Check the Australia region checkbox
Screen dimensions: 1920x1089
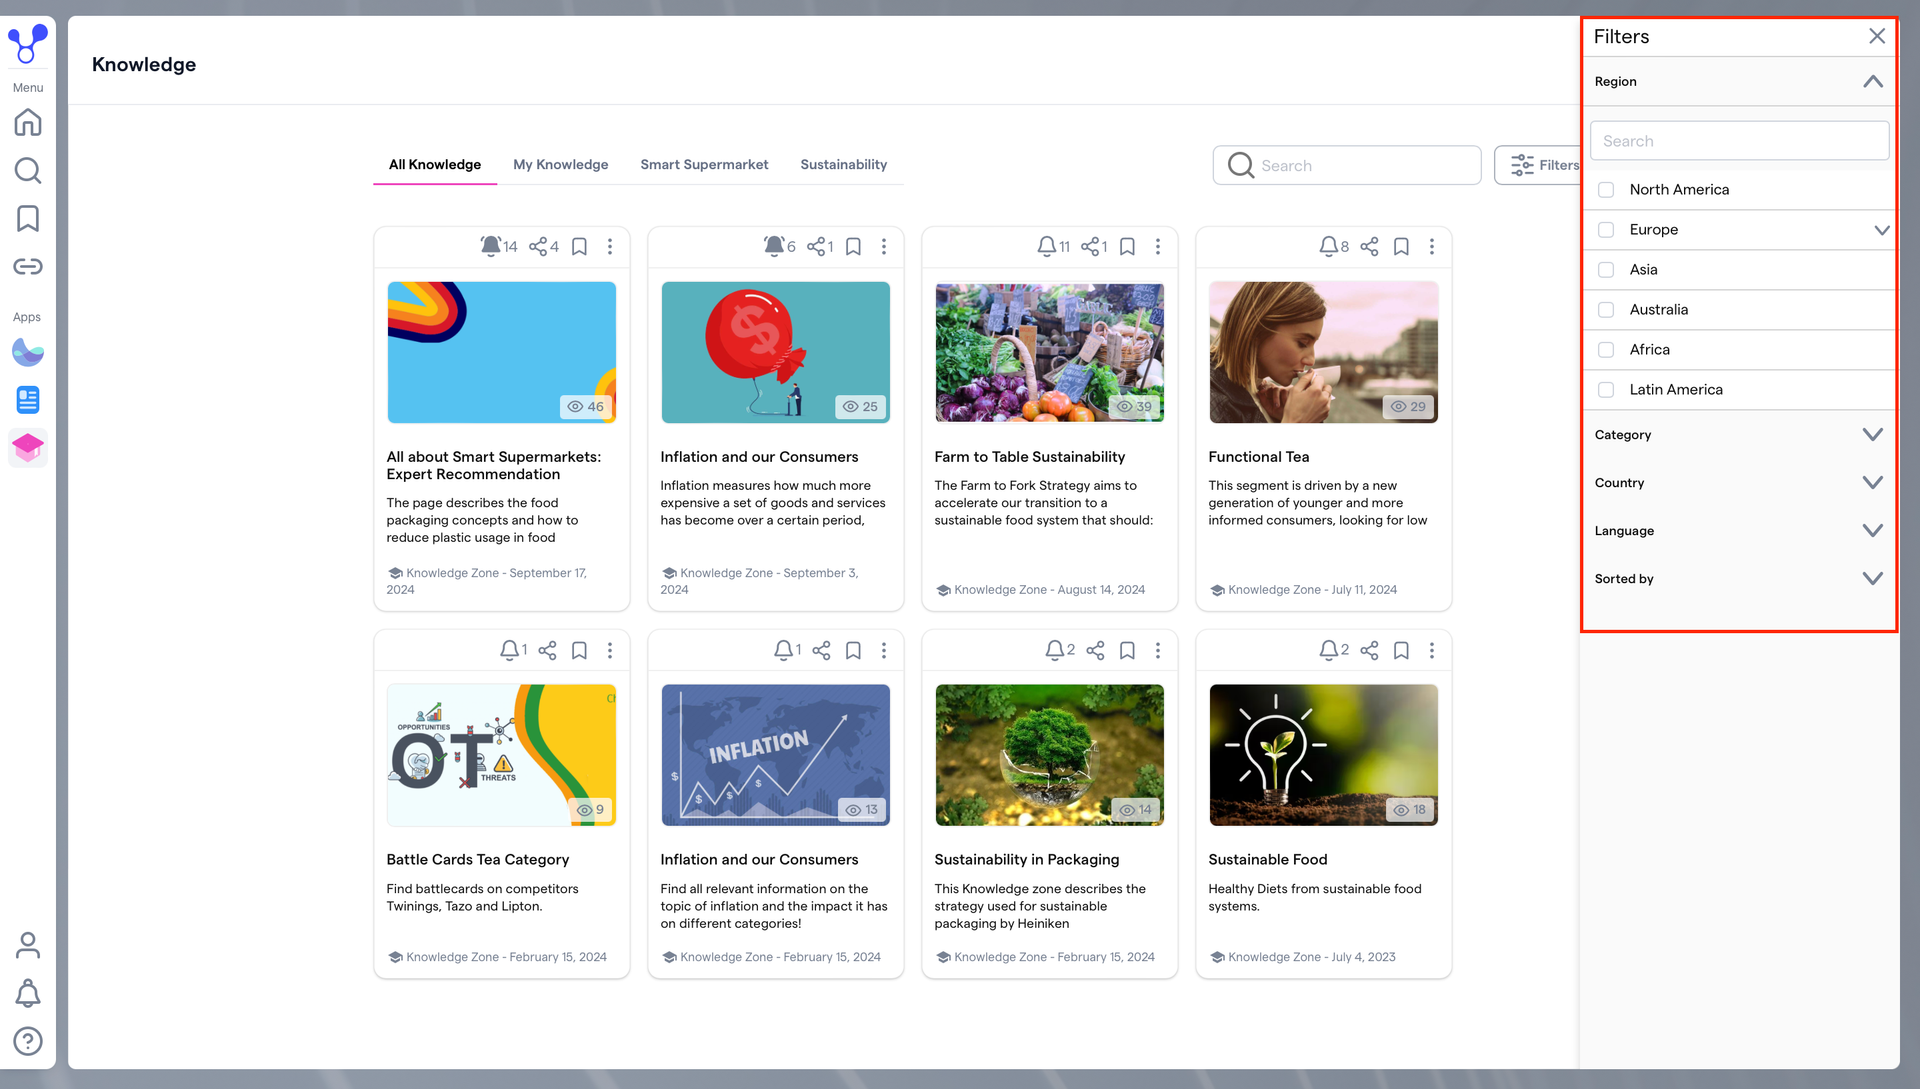tap(1606, 310)
